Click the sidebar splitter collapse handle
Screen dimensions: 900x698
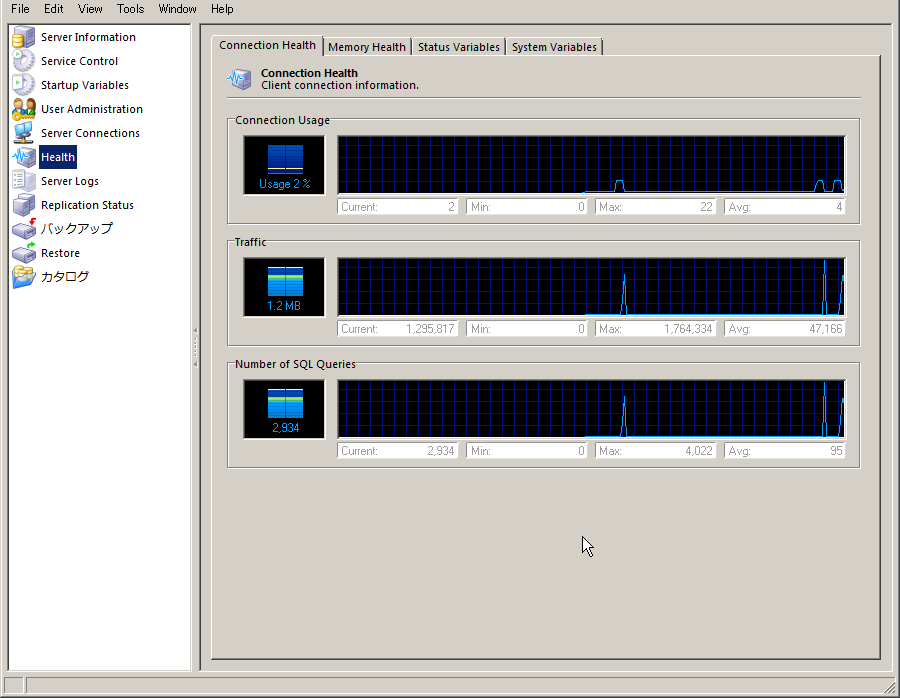click(195, 347)
